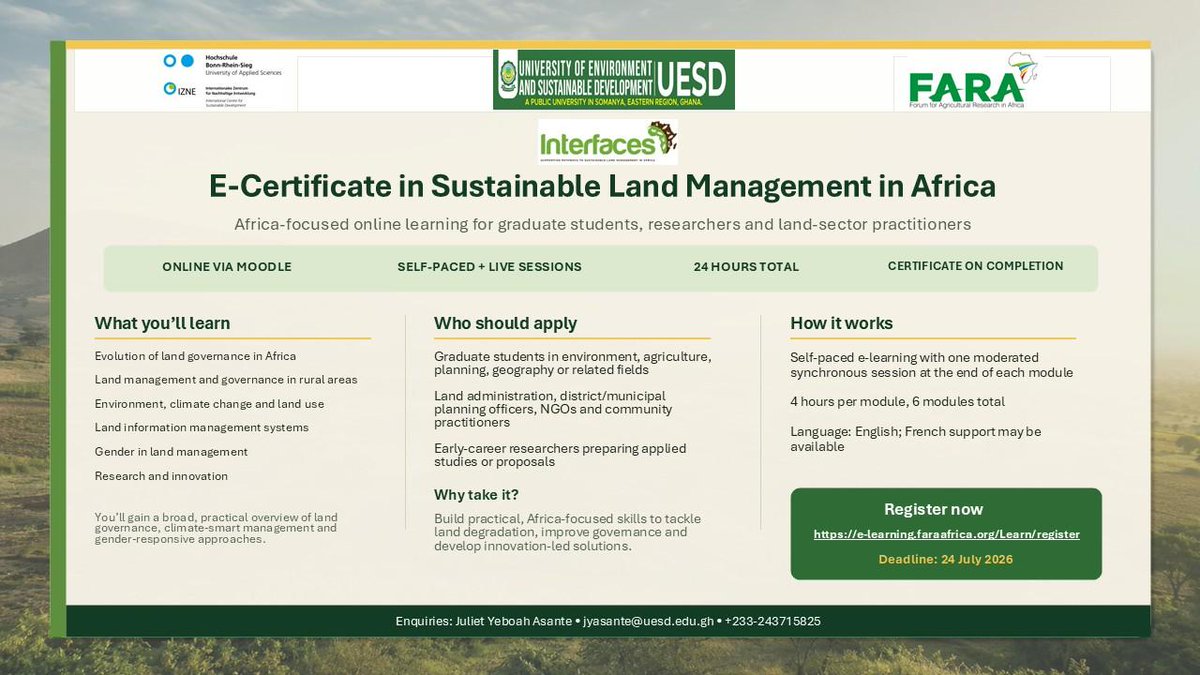
Task: Open the e-learning.faraafrica.org register link
Action: pyautogui.click(x=946, y=534)
